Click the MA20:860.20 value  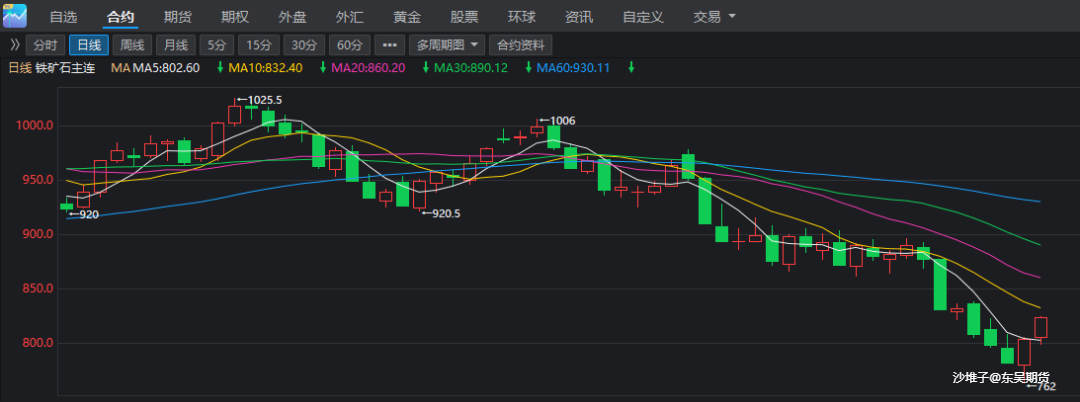click(x=368, y=67)
